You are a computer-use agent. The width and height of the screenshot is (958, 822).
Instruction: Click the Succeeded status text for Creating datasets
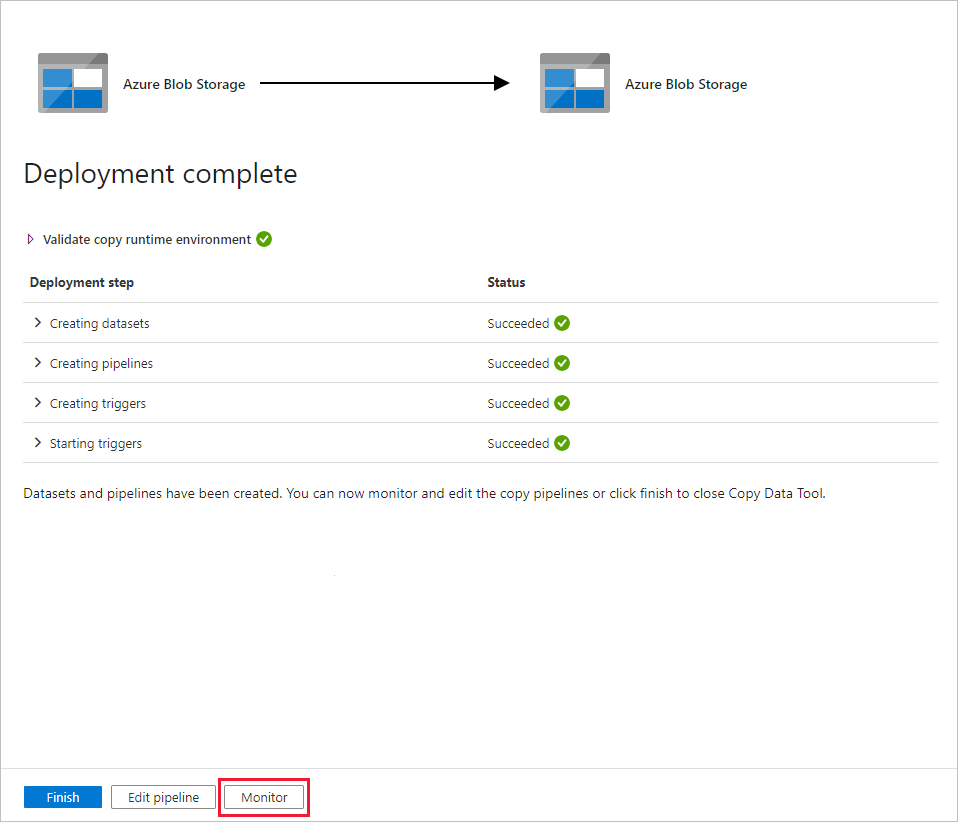[517, 323]
